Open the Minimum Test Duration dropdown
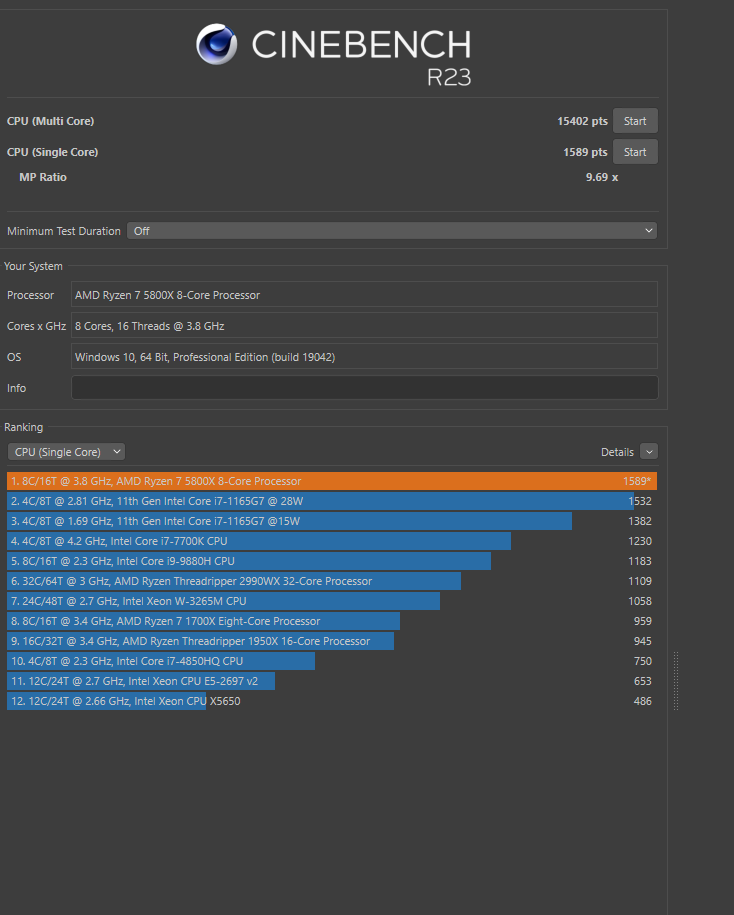Image resolution: width=734 pixels, height=915 pixels. 392,231
